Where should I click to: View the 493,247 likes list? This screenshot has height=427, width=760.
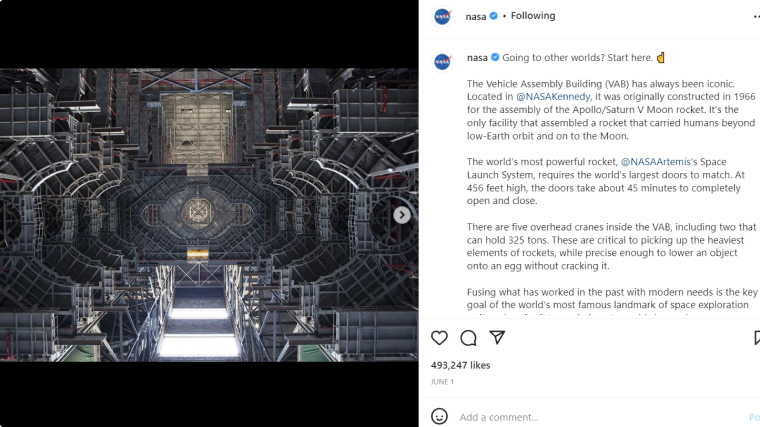click(x=460, y=365)
